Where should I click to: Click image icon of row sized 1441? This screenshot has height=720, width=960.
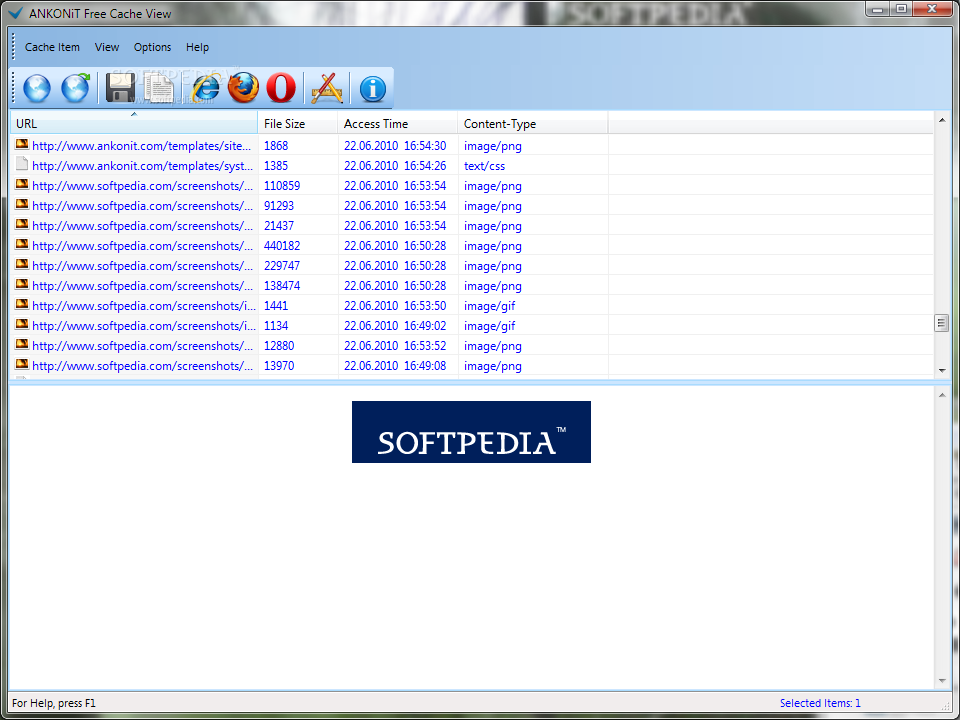click(x=22, y=304)
